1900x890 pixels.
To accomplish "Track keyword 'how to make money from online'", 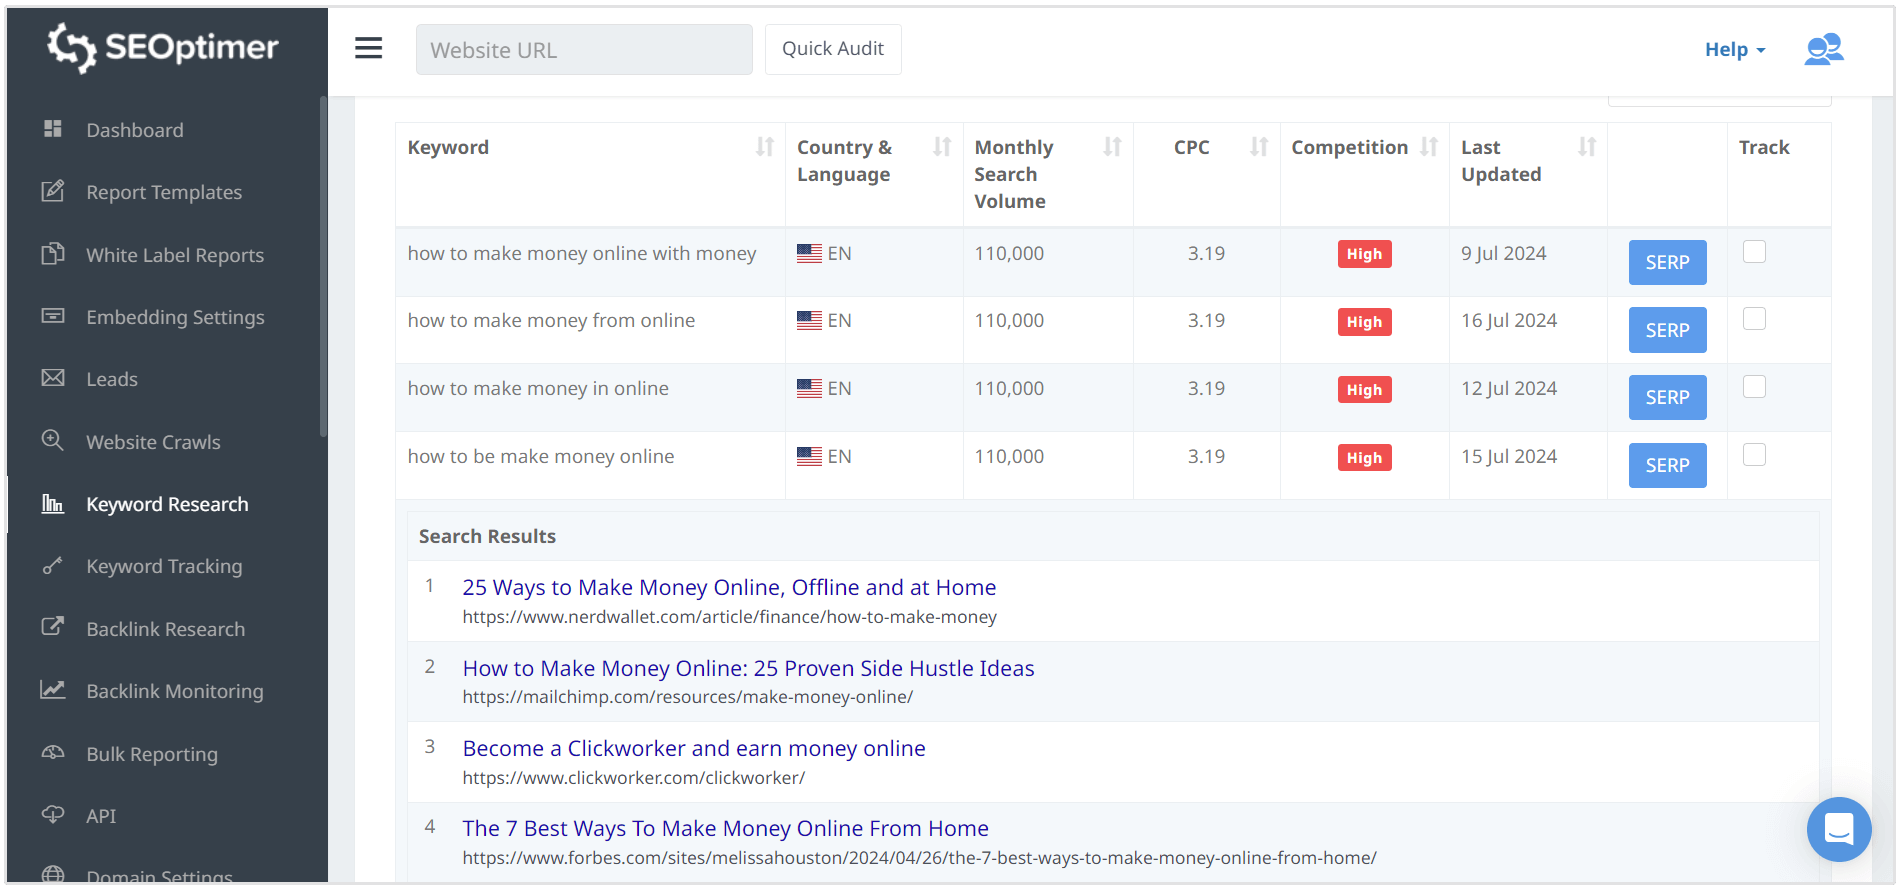I will coord(1754,319).
